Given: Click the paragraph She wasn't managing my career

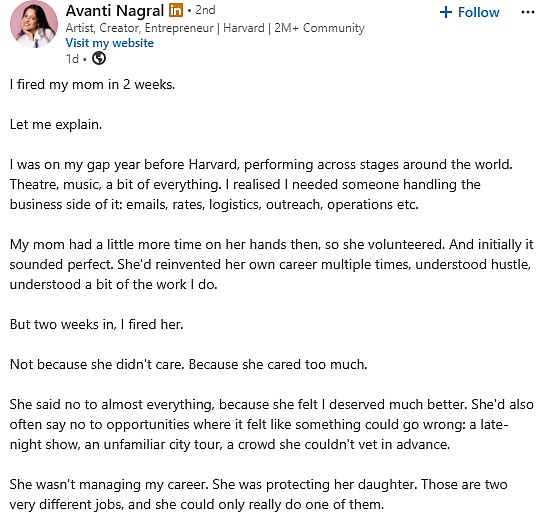Looking at the screenshot, I should click(x=258, y=494).
